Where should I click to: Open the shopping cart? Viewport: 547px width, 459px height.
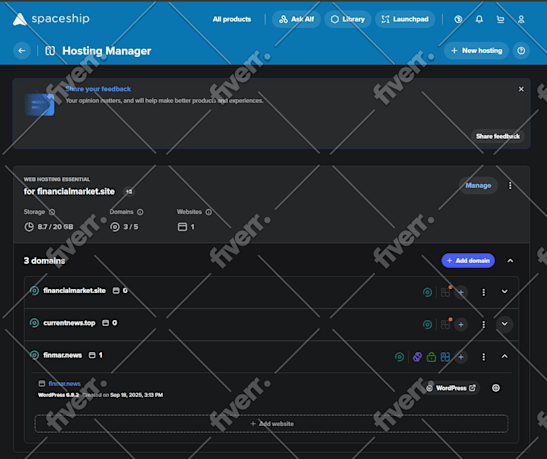(500, 19)
